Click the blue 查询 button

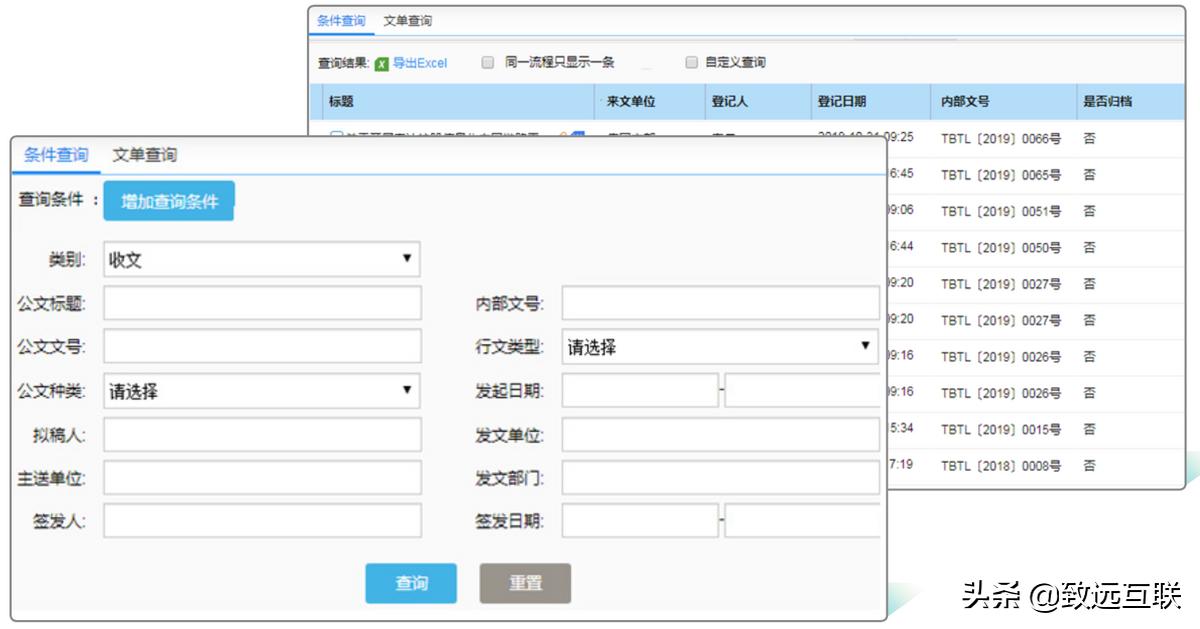click(413, 585)
